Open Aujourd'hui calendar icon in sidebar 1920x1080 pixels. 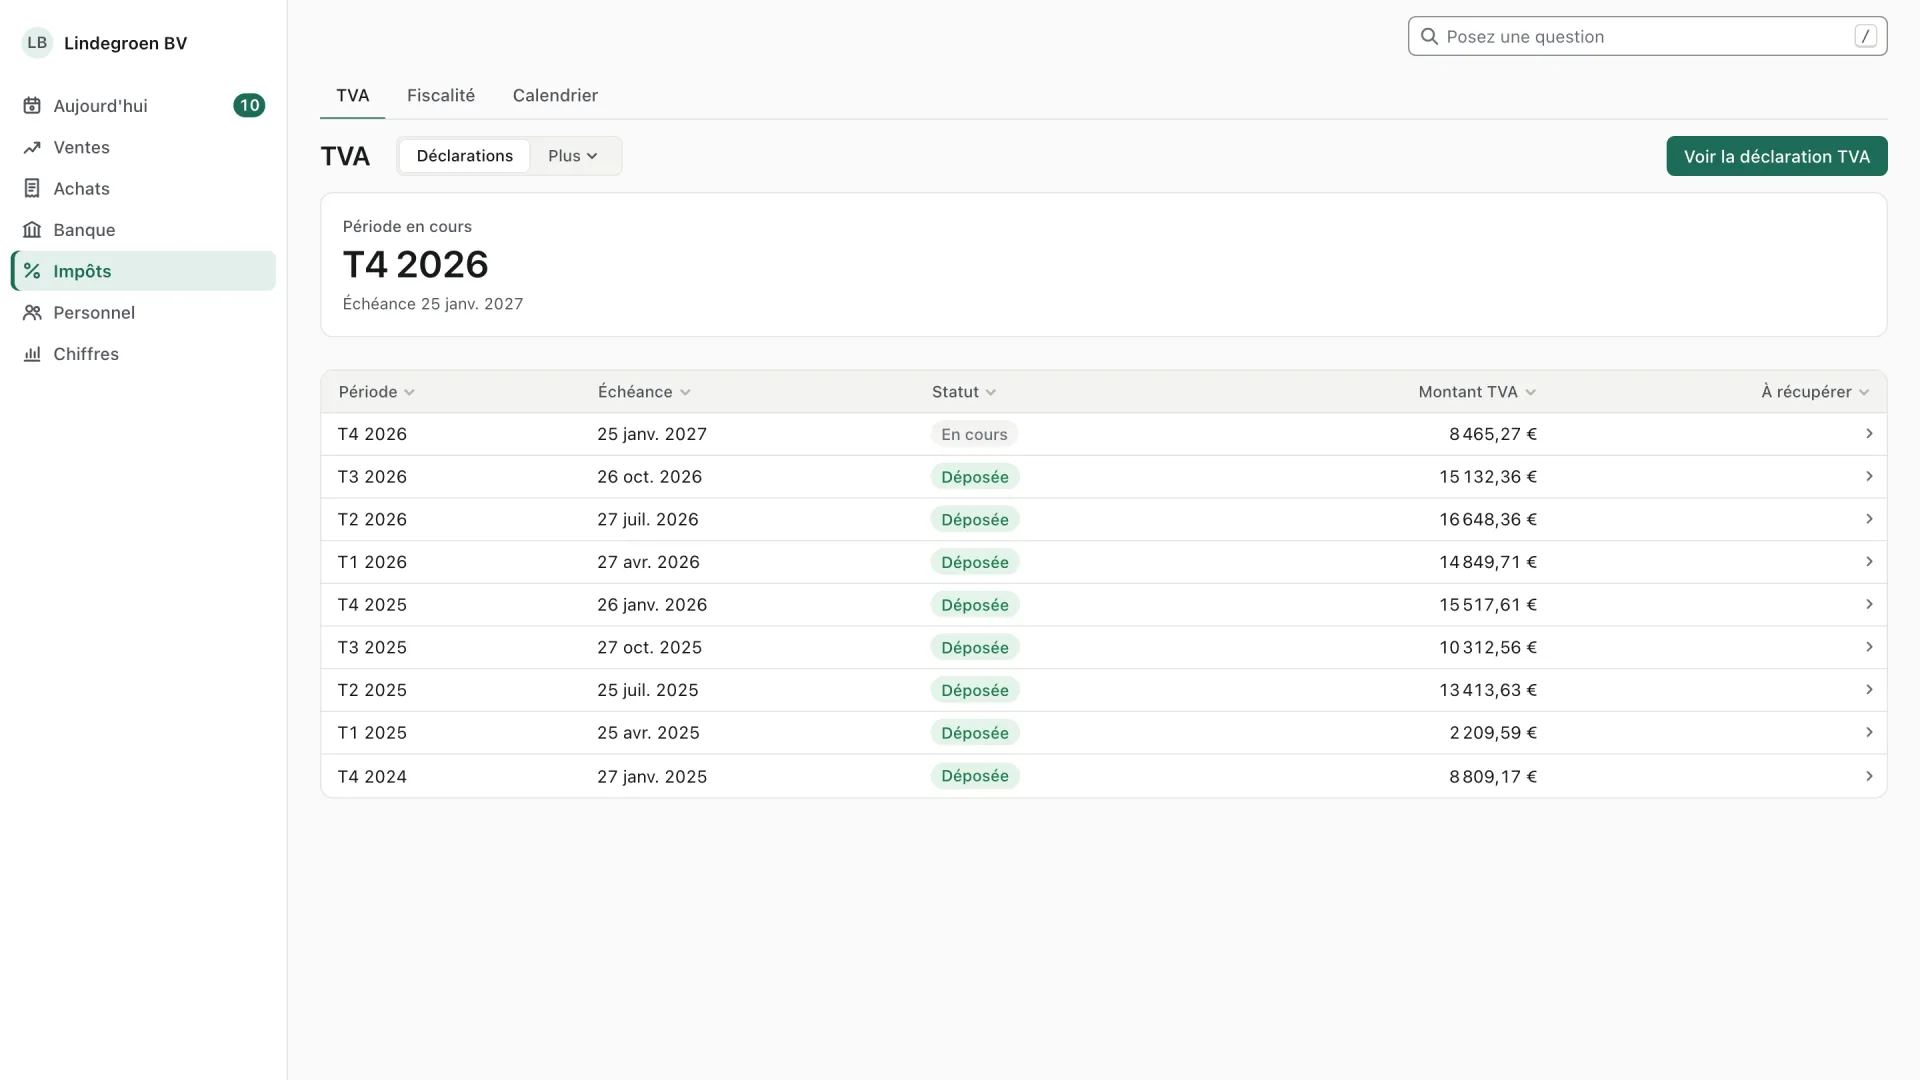coord(32,106)
